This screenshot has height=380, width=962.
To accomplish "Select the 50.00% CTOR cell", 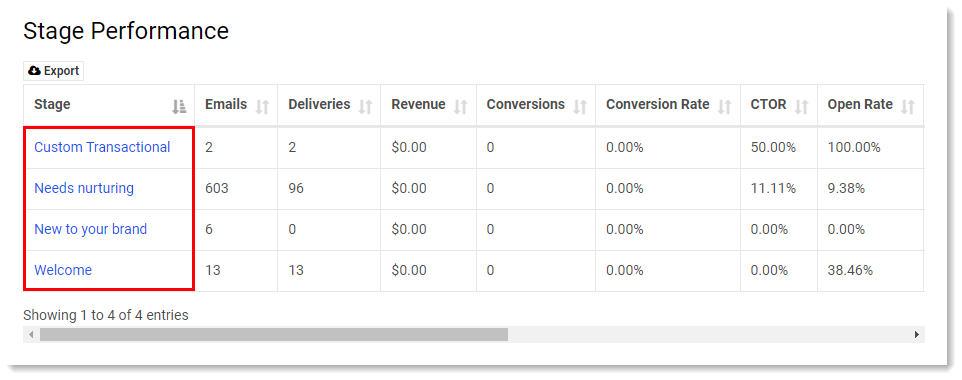I will pyautogui.click(x=779, y=147).
